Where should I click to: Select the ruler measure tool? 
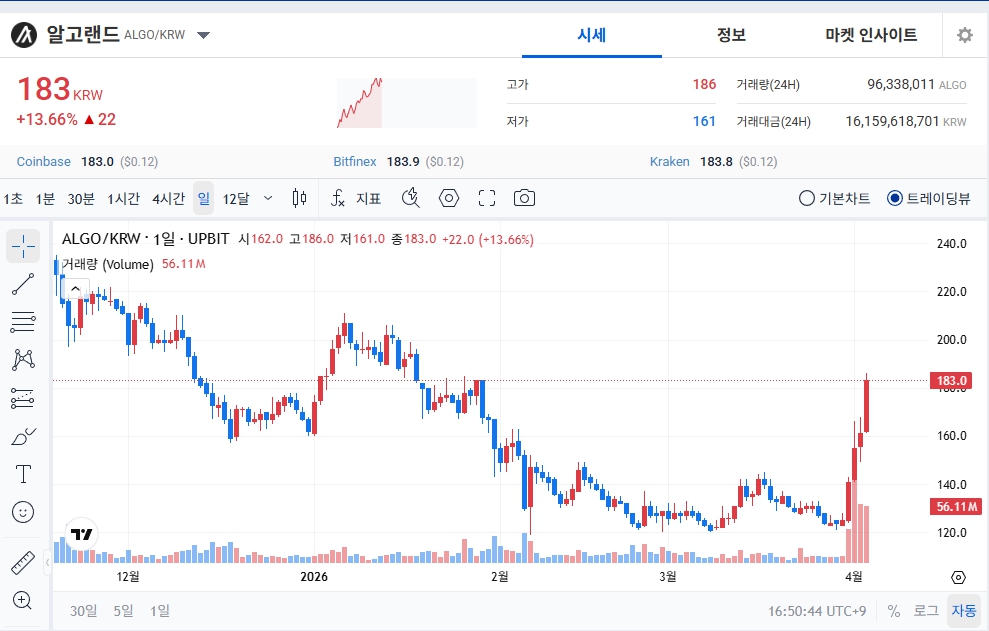pyautogui.click(x=23, y=563)
